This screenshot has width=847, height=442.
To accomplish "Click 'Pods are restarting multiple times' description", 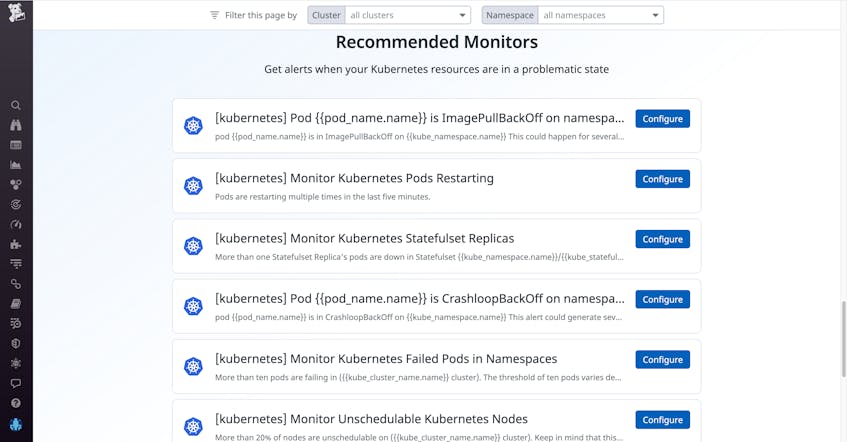I will click(322, 197).
